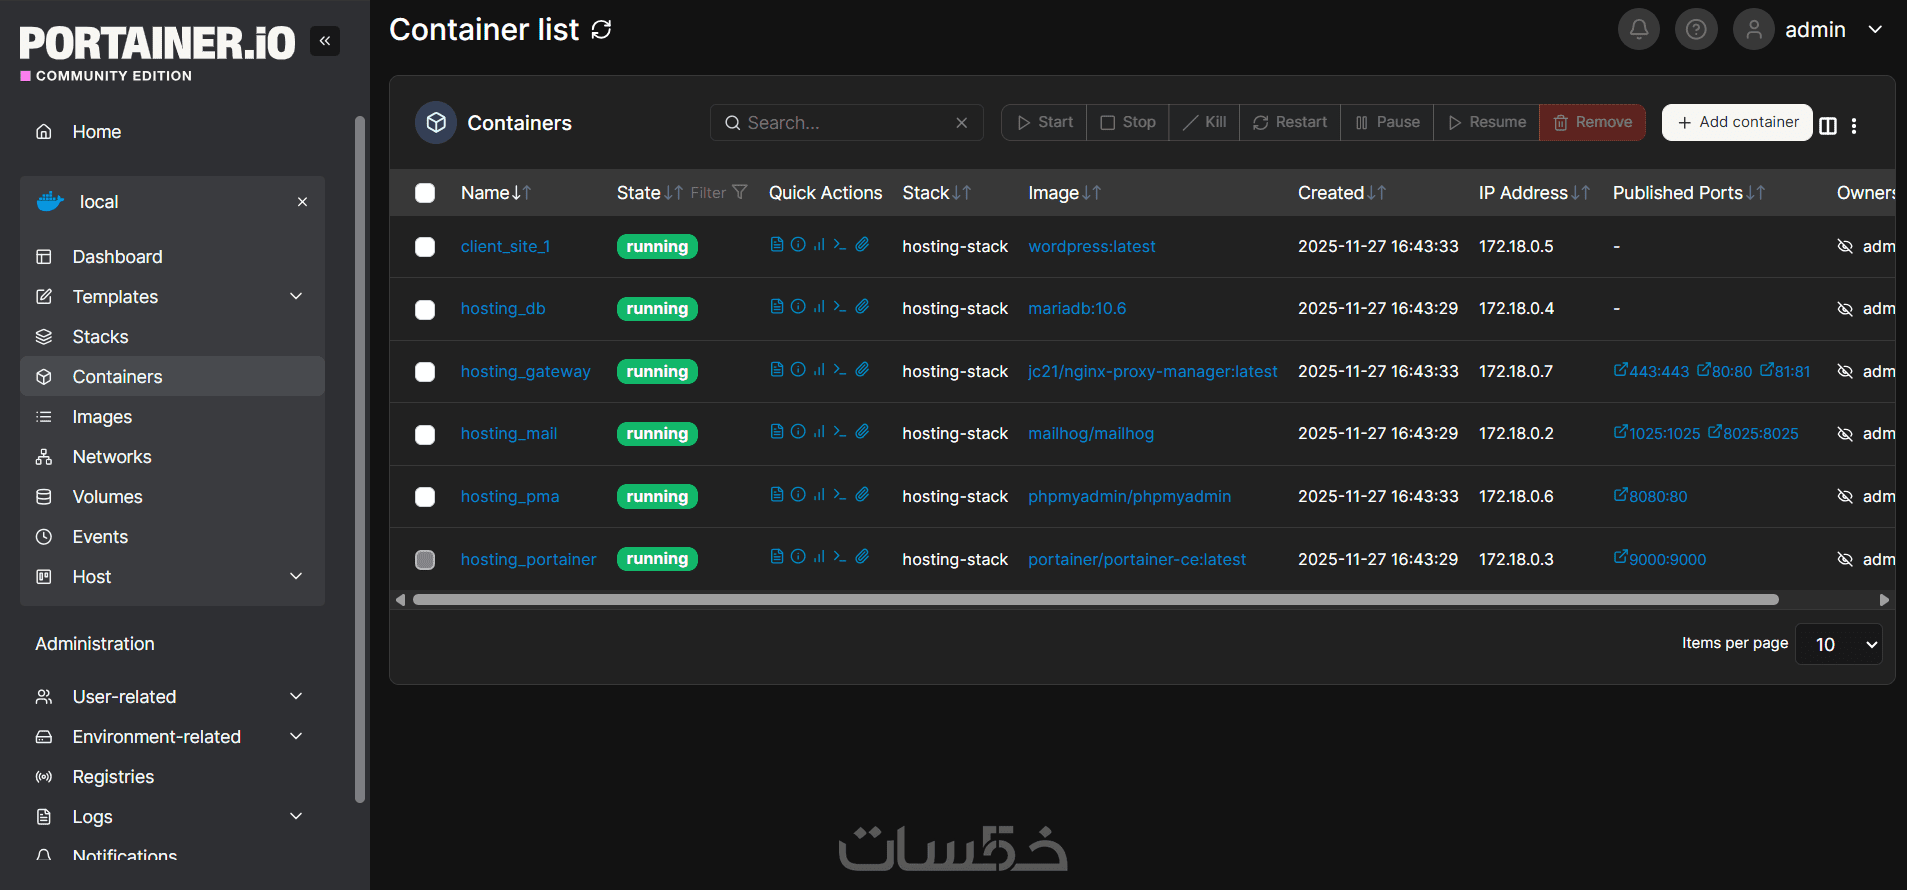Open the notifications bell
The image size is (1907, 890).
[1639, 30]
